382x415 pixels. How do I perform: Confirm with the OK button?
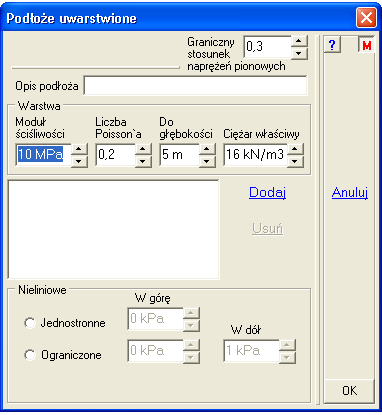point(349,391)
